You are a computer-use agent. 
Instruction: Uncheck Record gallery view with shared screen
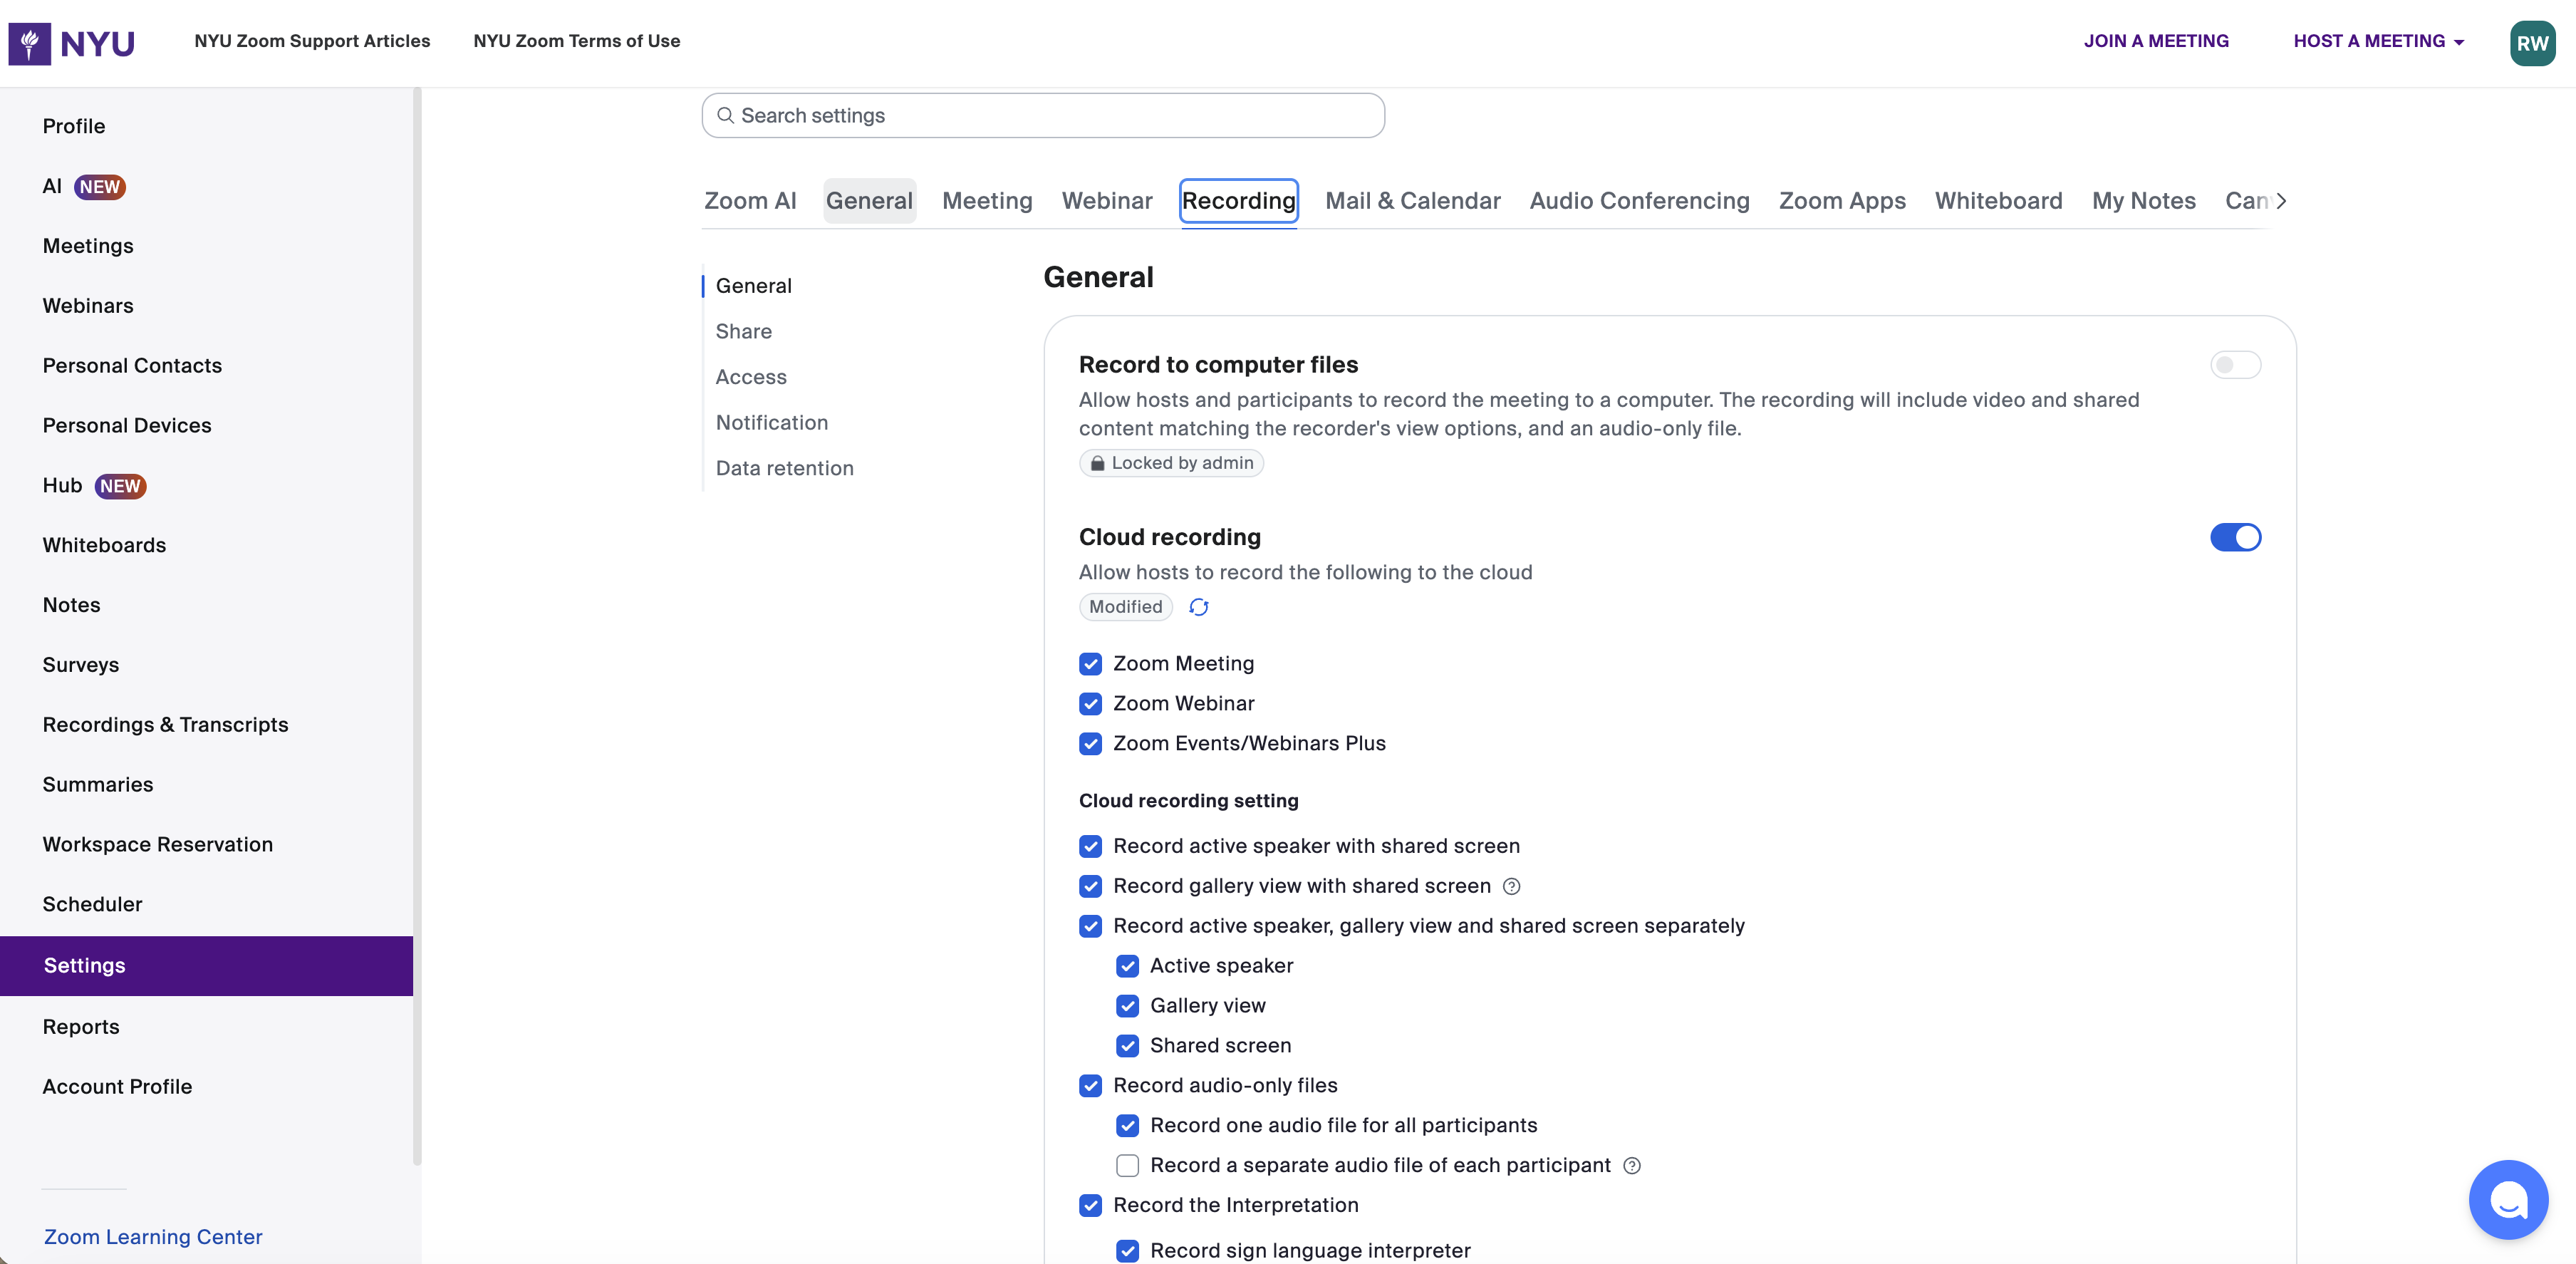[x=1090, y=886]
